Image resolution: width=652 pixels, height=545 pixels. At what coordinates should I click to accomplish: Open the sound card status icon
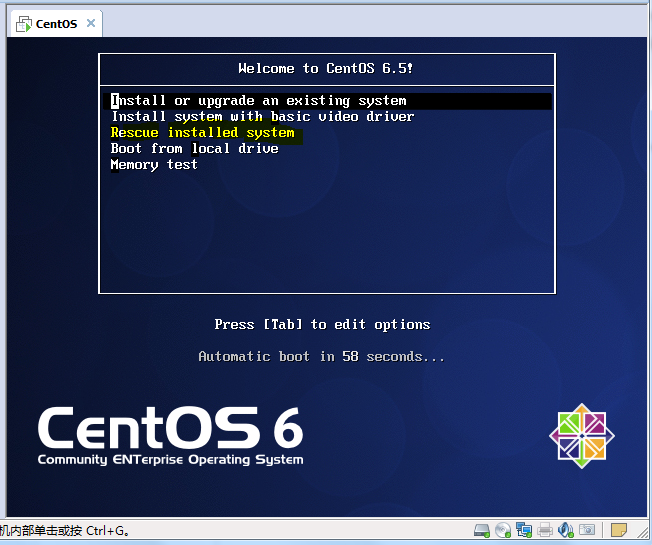(566, 530)
